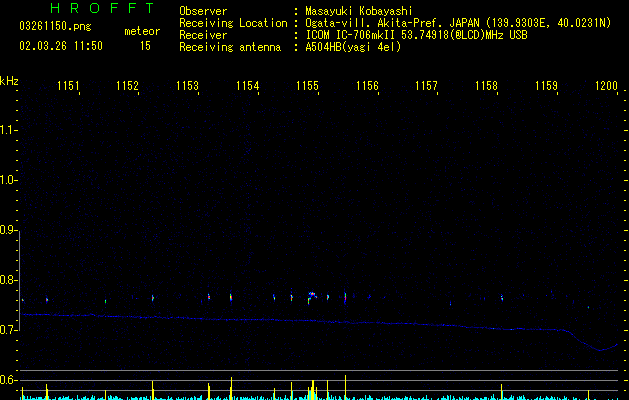Click the 1200 time axis marker

(606, 86)
